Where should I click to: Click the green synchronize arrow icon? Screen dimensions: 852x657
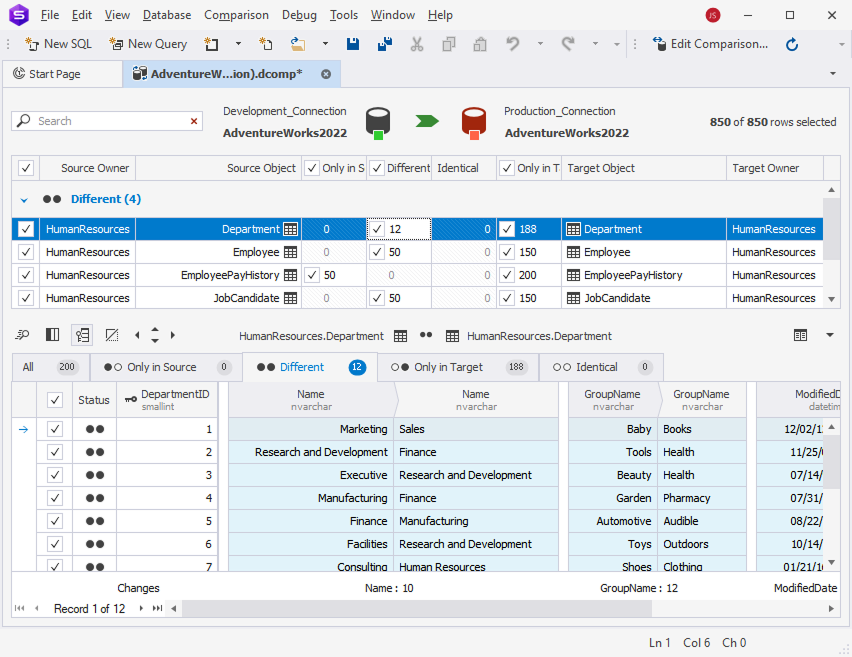[x=427, y=121]
